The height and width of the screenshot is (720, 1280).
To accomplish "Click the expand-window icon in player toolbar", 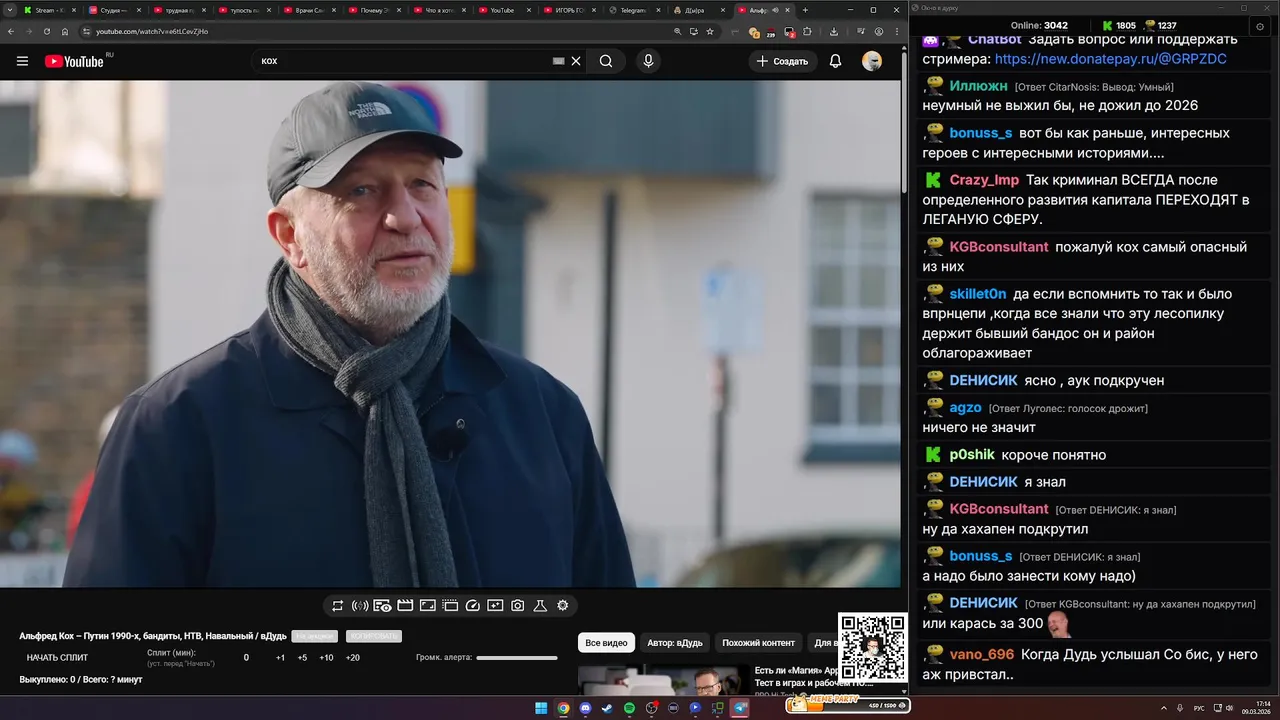I will (428, 606).
